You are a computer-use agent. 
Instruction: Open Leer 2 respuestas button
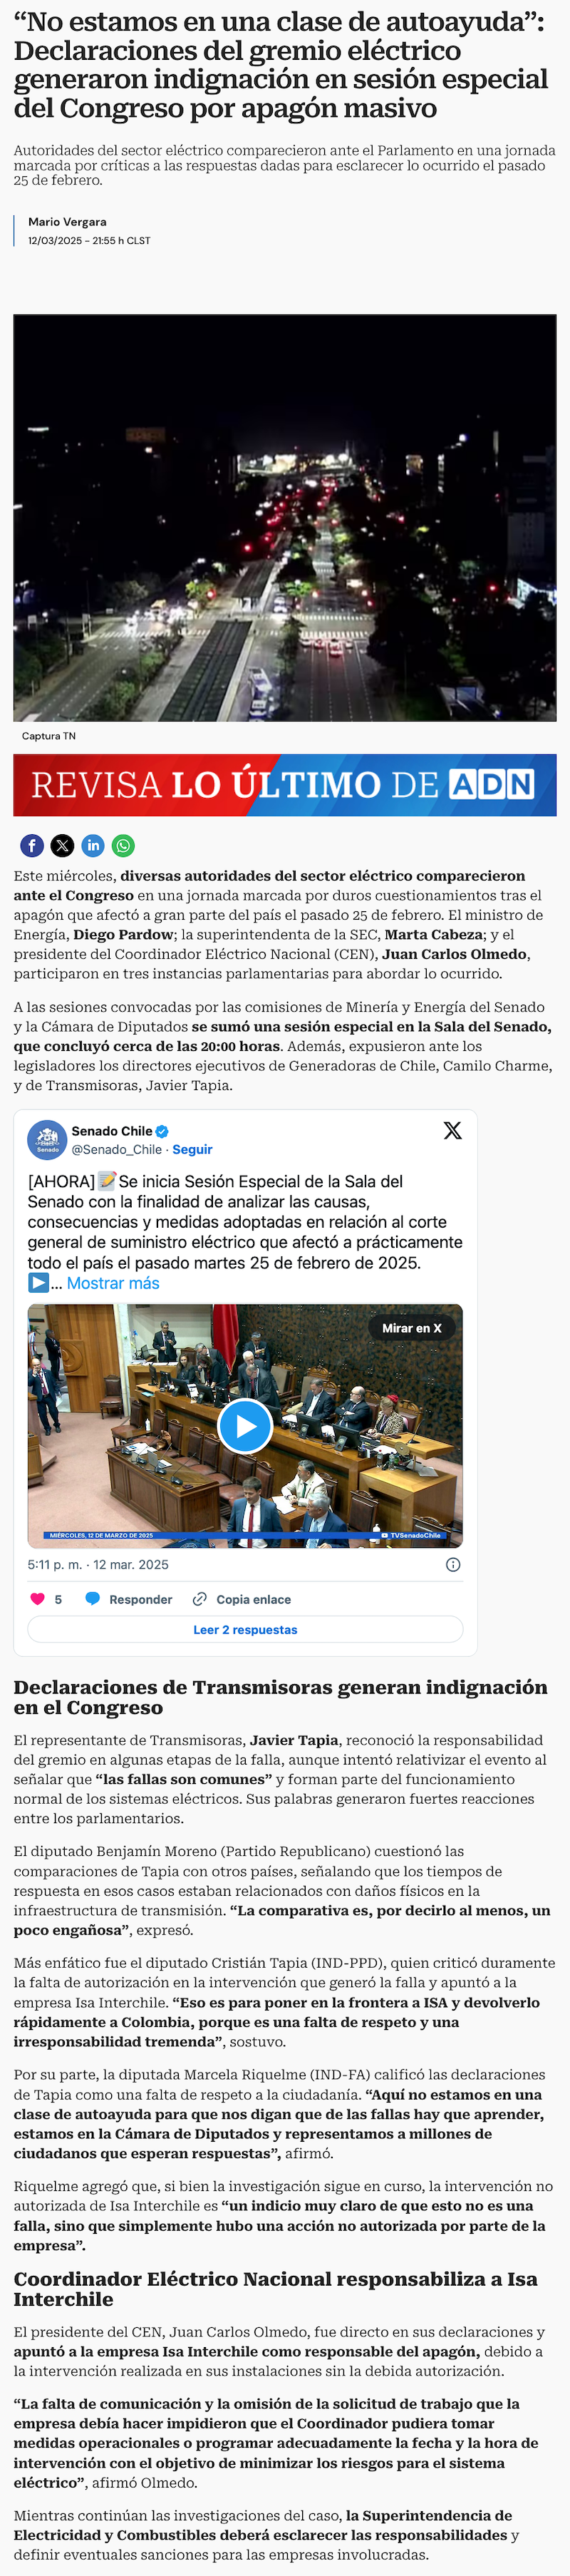245,1629
